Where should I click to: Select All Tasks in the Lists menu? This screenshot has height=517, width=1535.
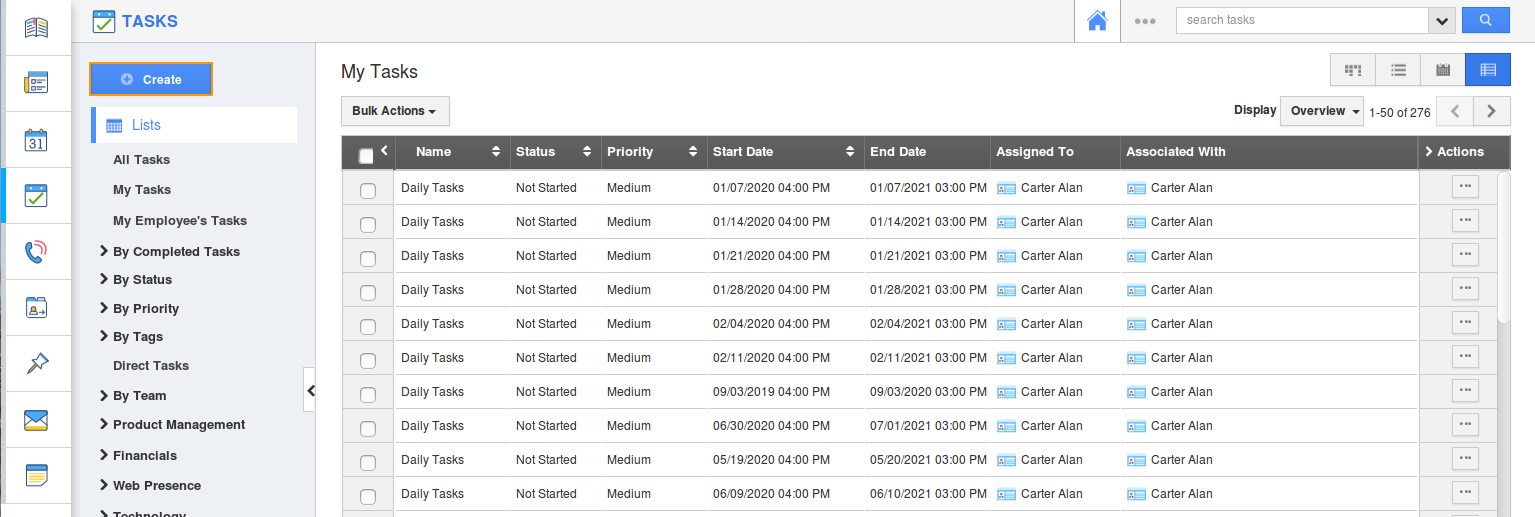(x=141, y=160)
